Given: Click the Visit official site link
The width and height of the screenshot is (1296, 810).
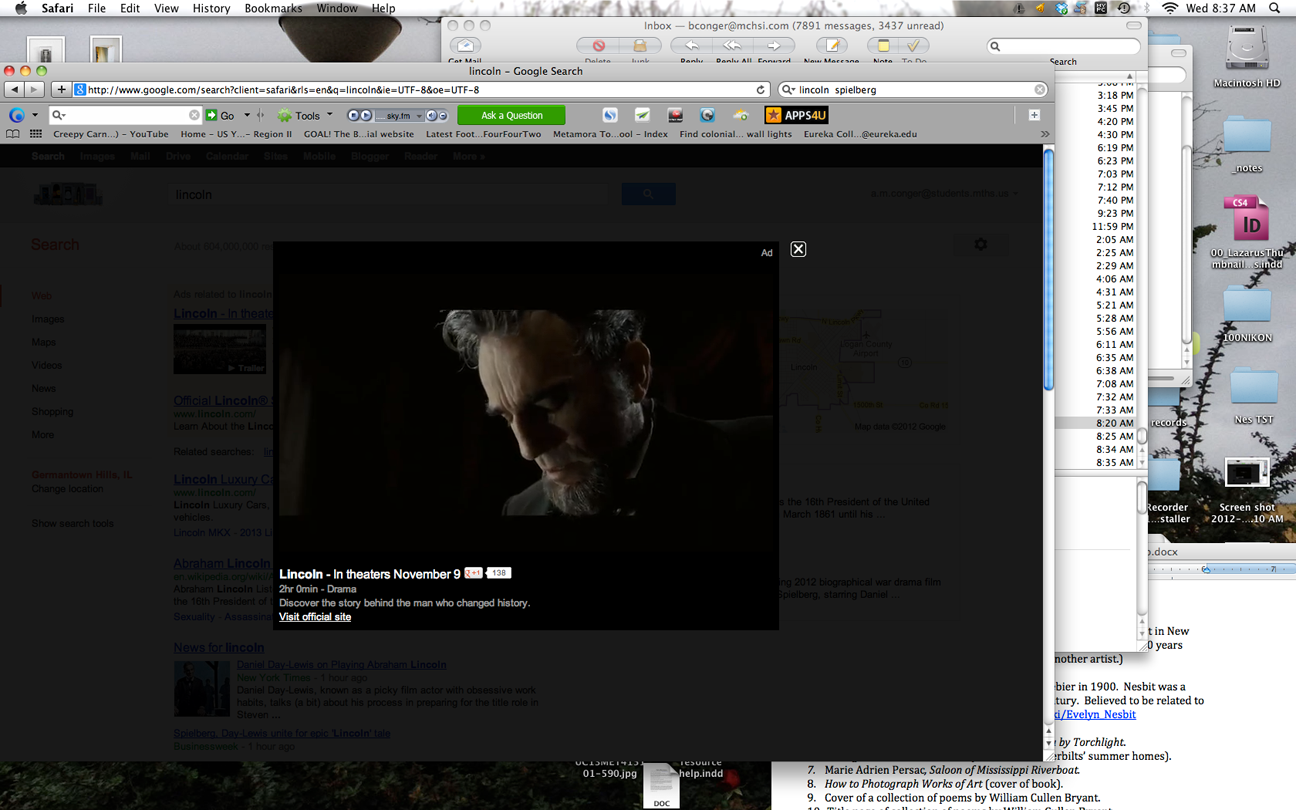Looking at the screenshot, I should [315, 617].
